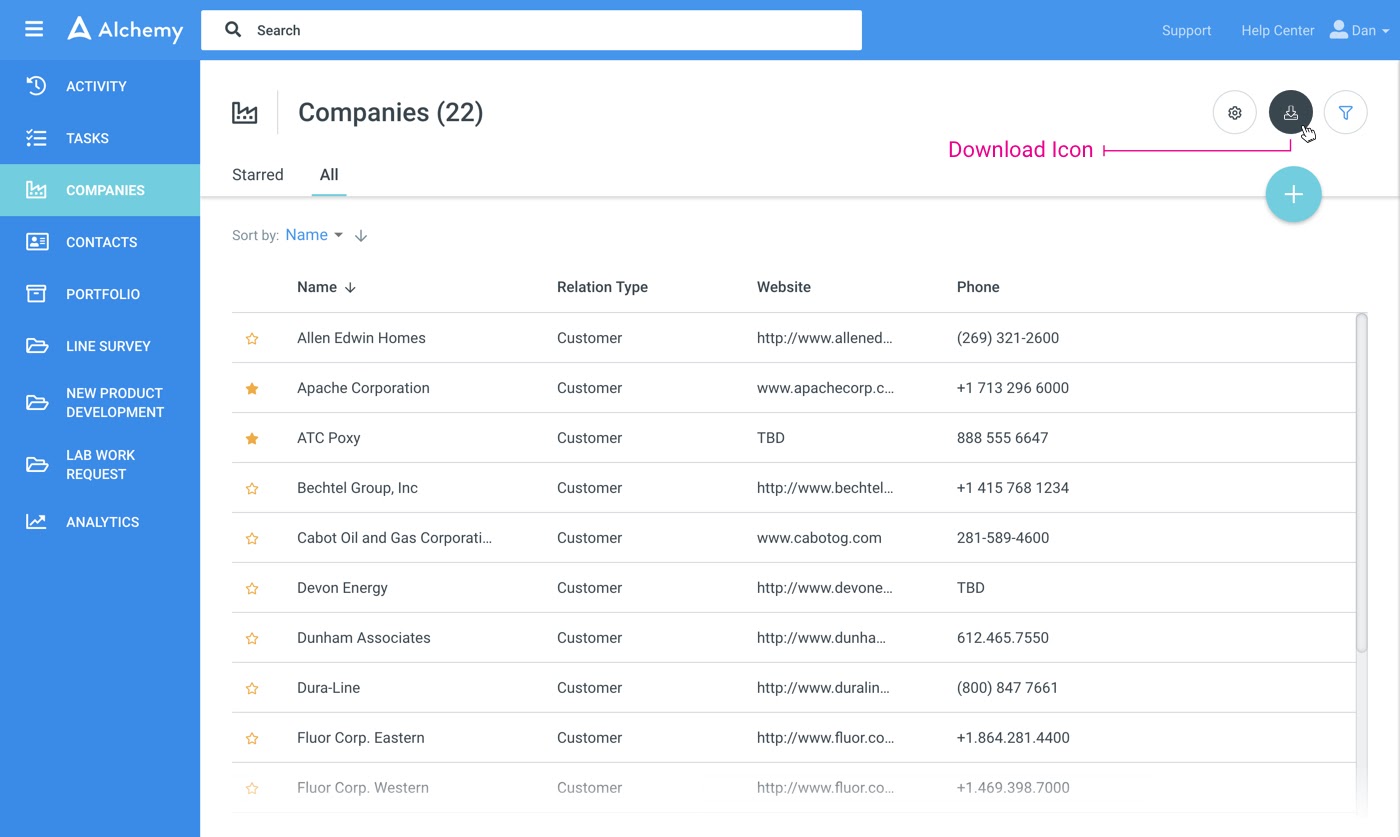Unstar Apache Corporation
The image size is (1400, 837).
point(252,388)
